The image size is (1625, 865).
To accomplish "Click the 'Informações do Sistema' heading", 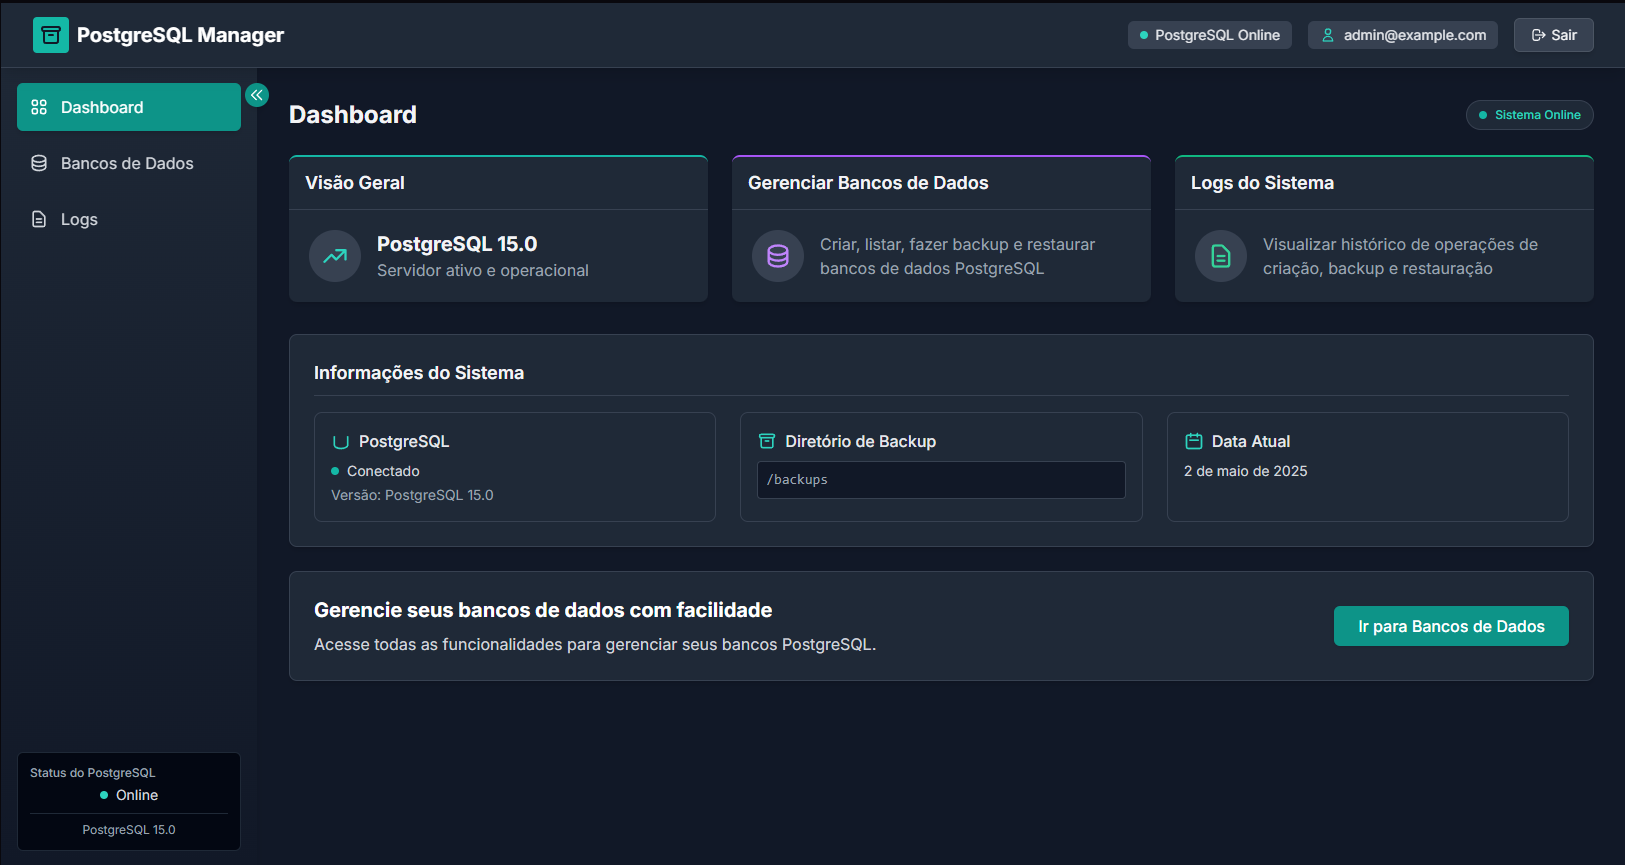I will click(x=419, y=373).
